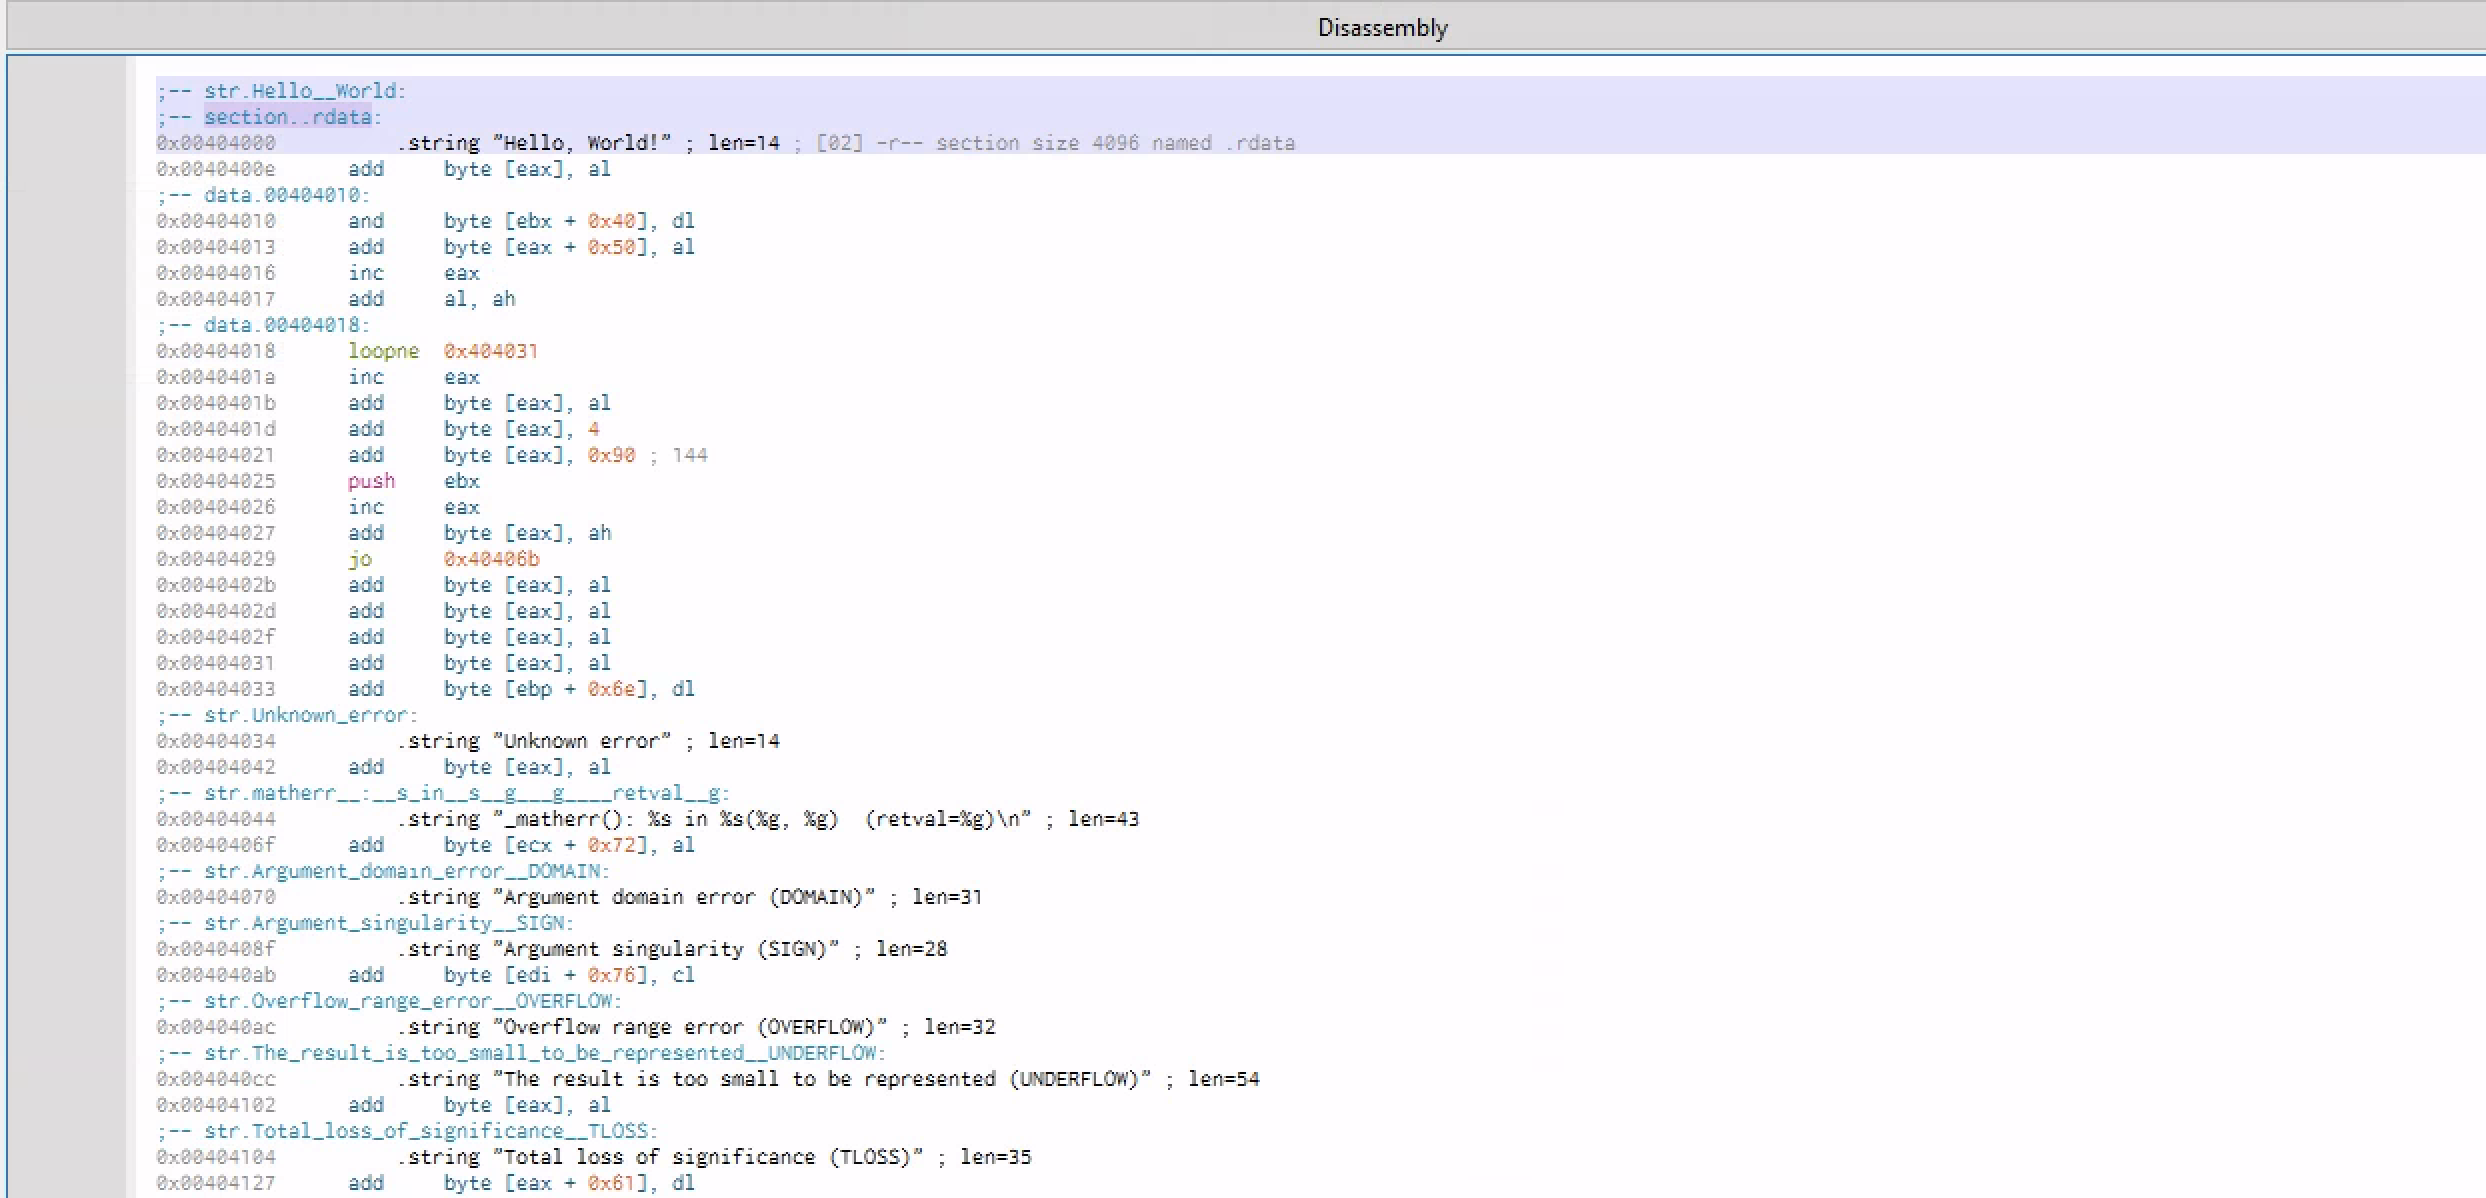2486x1198 pixels.
Task: Click the "The result is too small" string
Action: click(822, 1079)
